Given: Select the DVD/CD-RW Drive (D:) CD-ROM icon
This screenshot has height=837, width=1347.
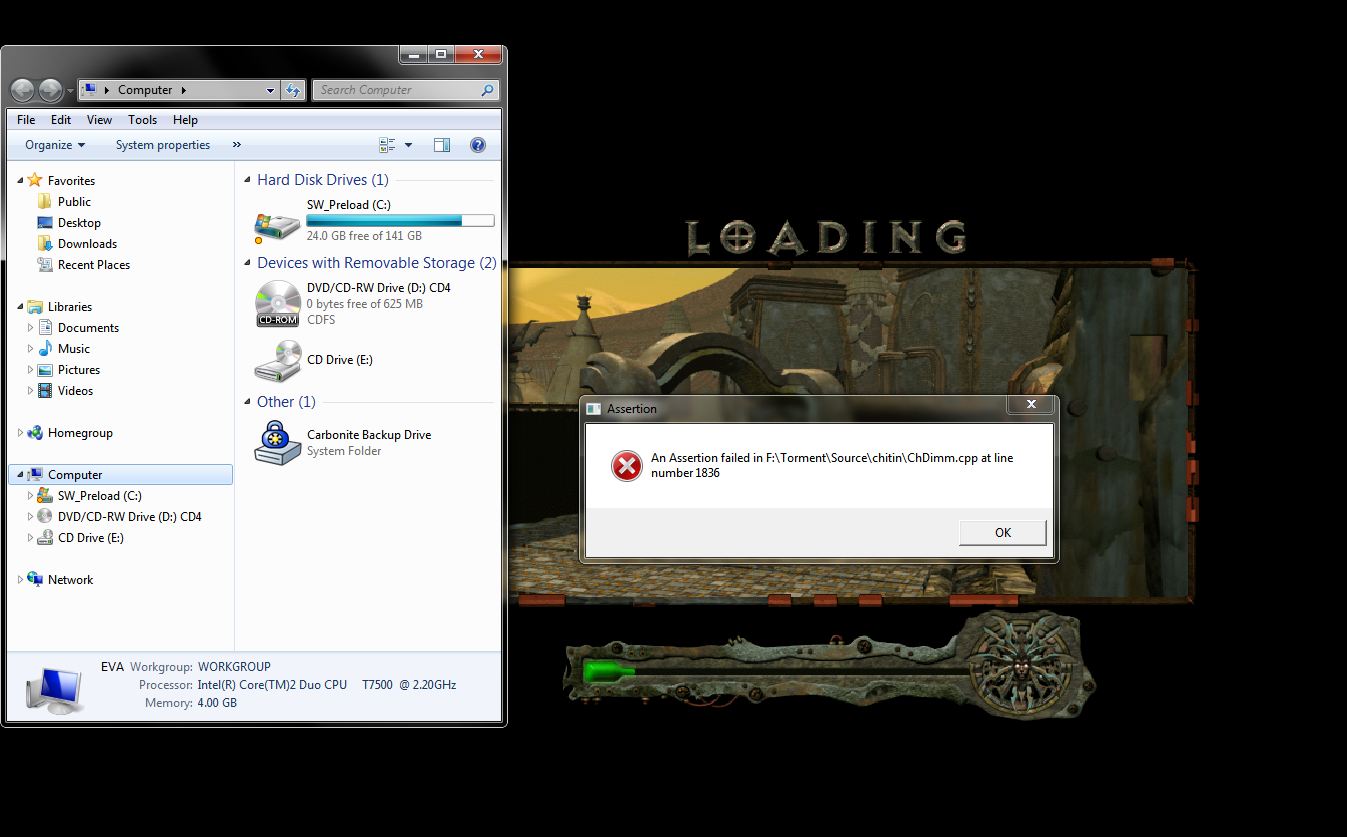Looking at the screenshot, I should (x=278, y=304).
